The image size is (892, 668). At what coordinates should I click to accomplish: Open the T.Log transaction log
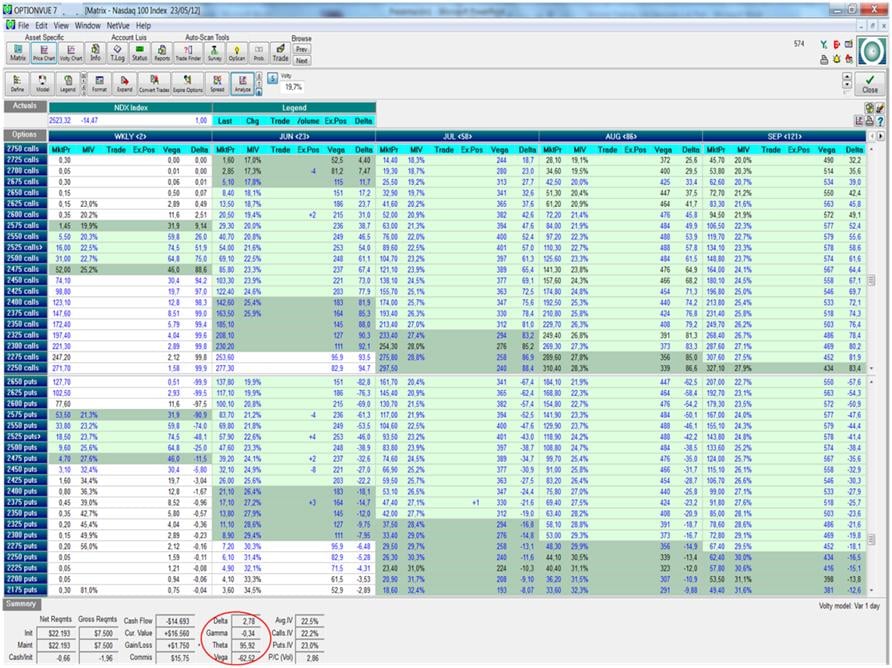(118, 52)
